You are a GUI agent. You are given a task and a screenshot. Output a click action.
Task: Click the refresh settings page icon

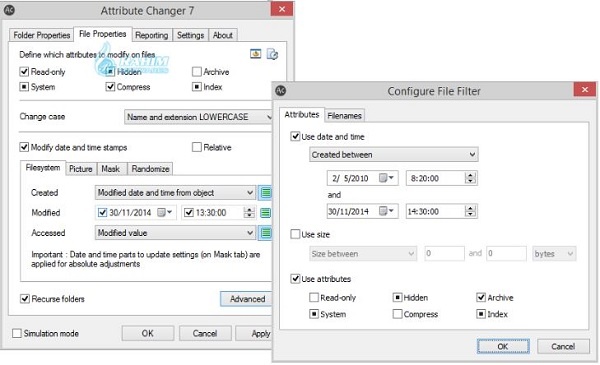(x=272, y=54)
